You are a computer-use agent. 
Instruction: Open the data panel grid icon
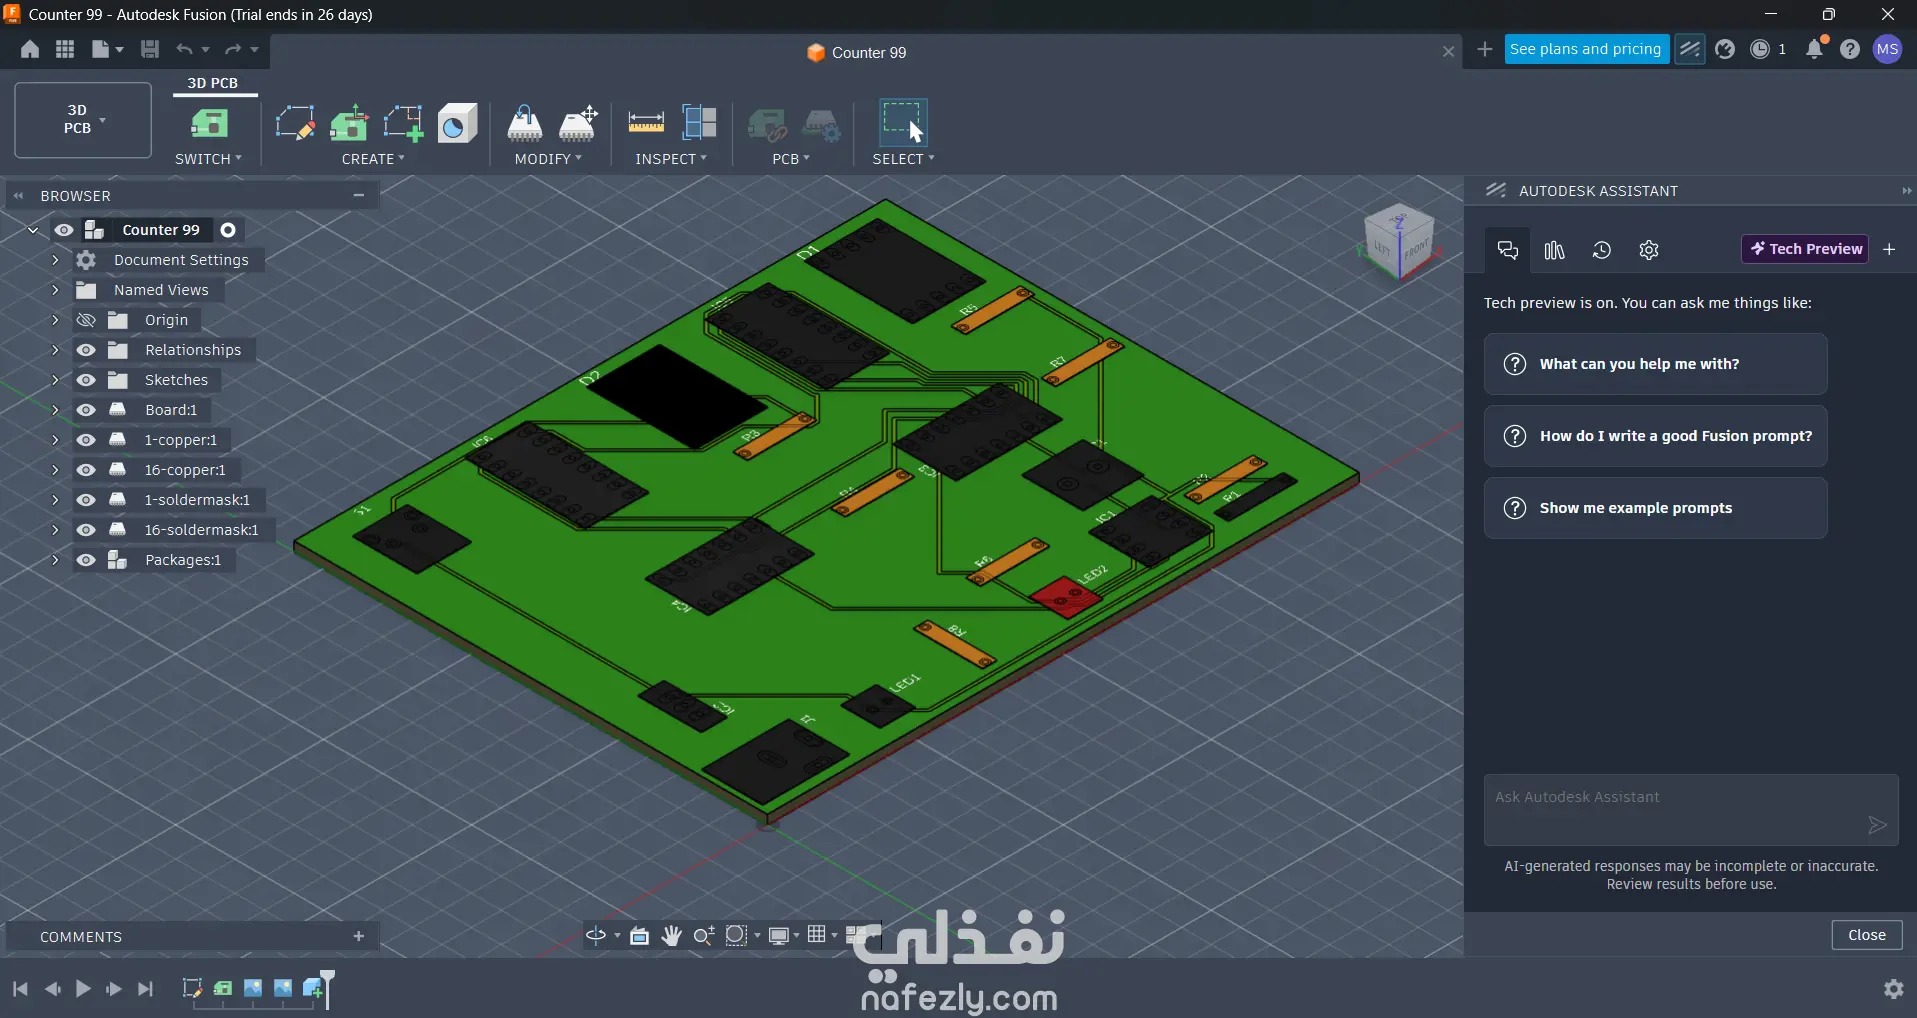coord(65,50)
